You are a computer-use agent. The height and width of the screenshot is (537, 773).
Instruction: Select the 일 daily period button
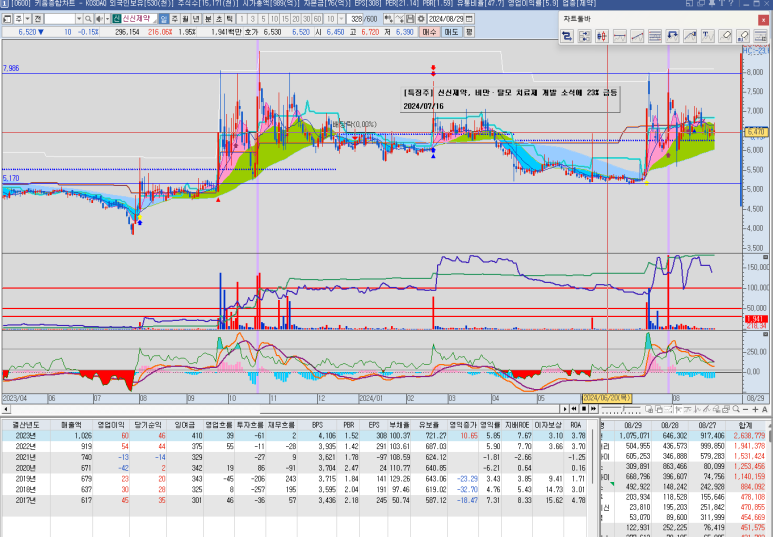[164, 19]
